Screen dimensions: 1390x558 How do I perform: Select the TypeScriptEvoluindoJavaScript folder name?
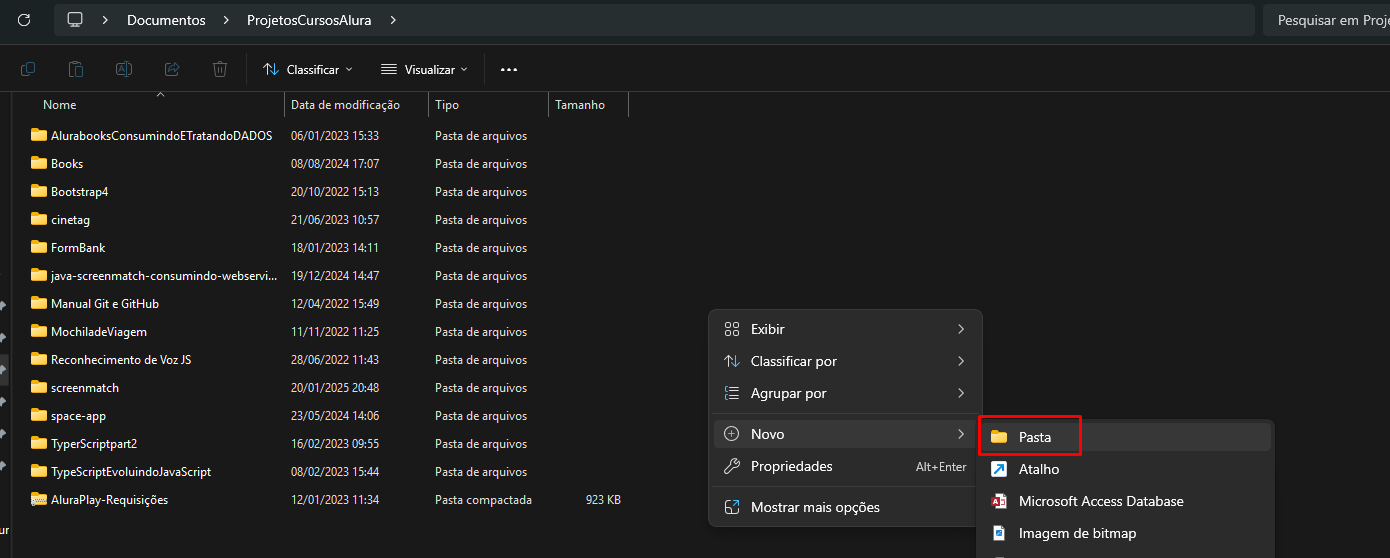tap(131, 471)
